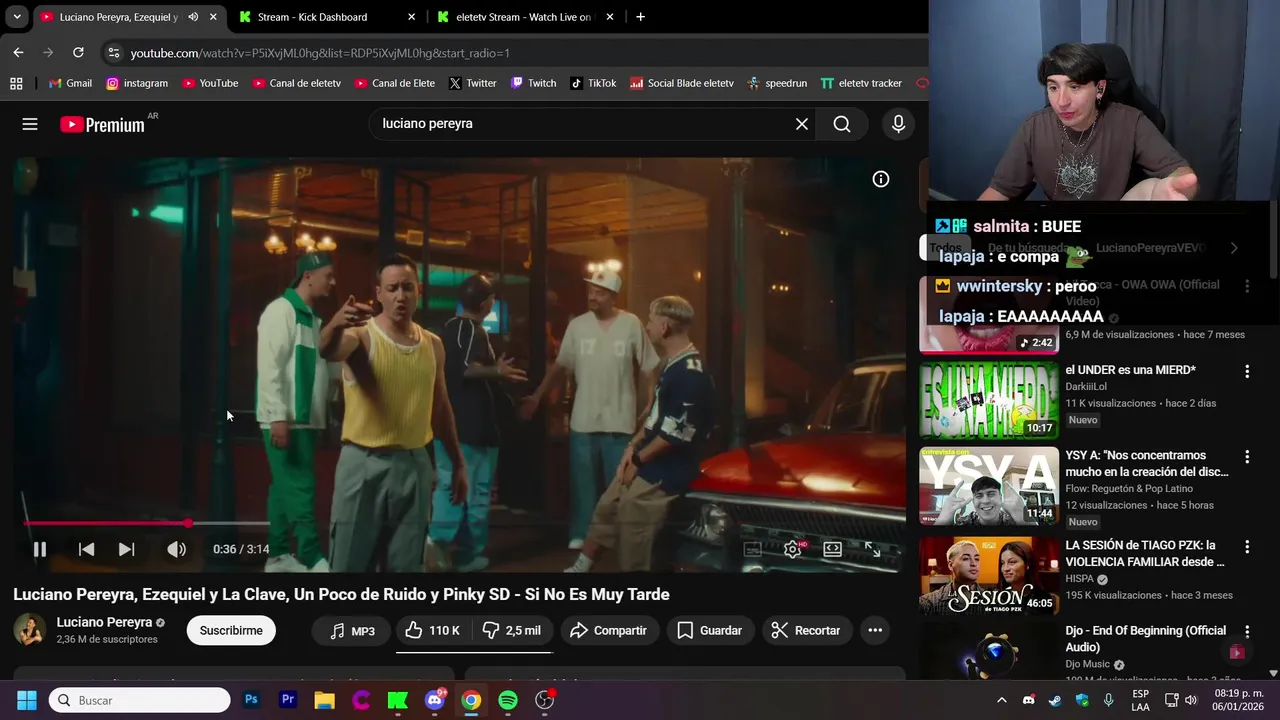Open the player settings gear

[x=792, y=549]
